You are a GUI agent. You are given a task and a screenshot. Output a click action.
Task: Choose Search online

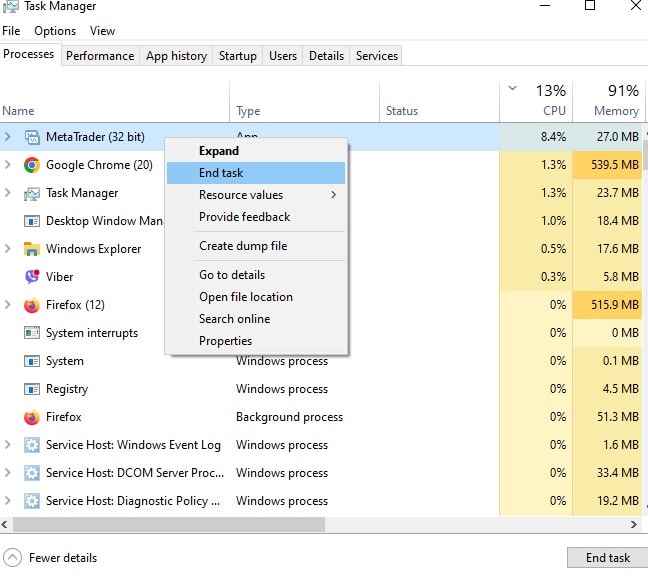[x=256, y=319]
